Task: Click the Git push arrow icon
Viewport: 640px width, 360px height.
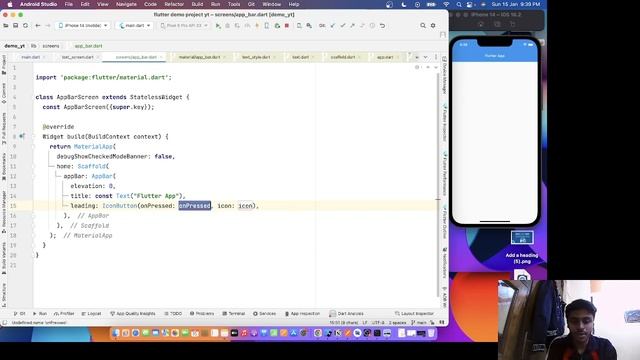Action: pyautogui.click(x=352, y=25)
